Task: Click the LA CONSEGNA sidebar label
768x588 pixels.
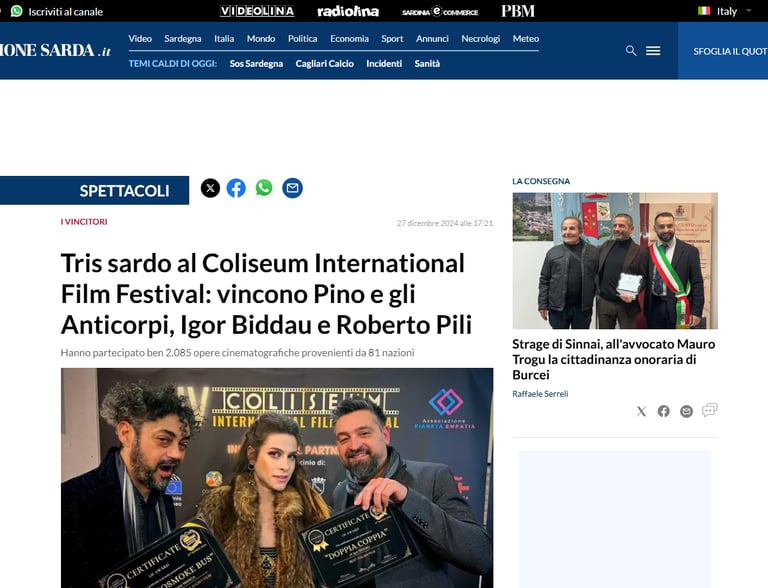Action: click(541, 181)
